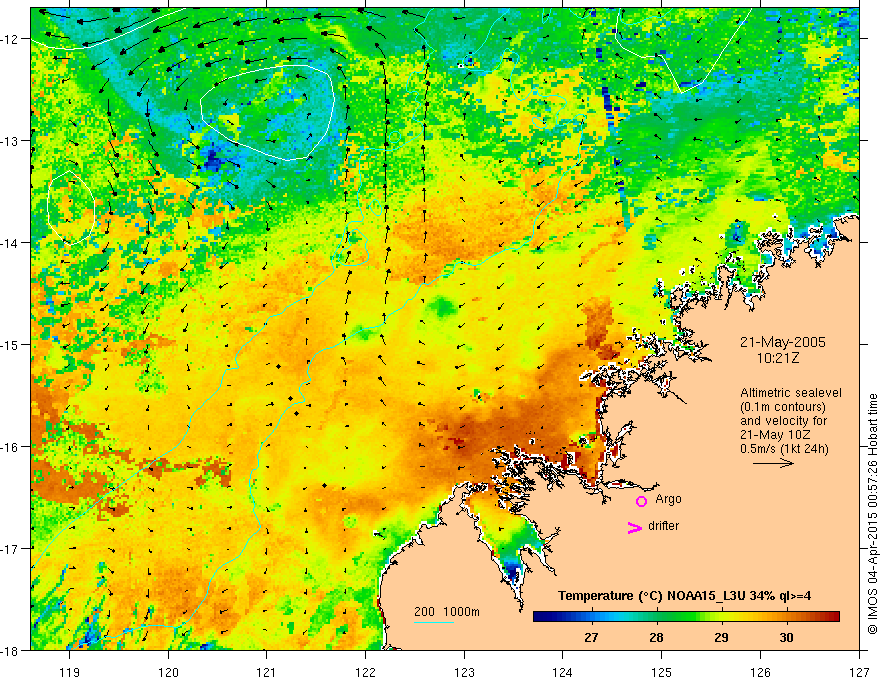Click the 'drifter' legend label
Viewport: 880px width, 680px height.
(663, 526)
